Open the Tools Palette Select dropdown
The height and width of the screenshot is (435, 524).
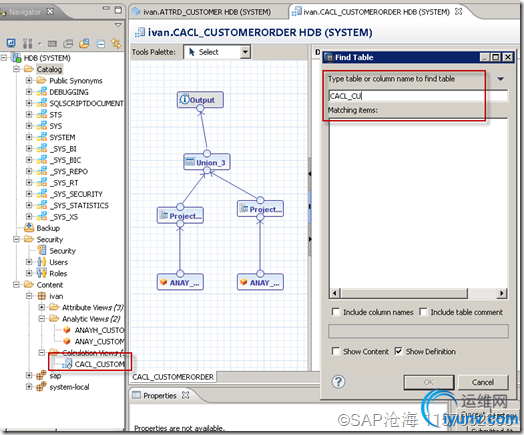coord(246,52)
